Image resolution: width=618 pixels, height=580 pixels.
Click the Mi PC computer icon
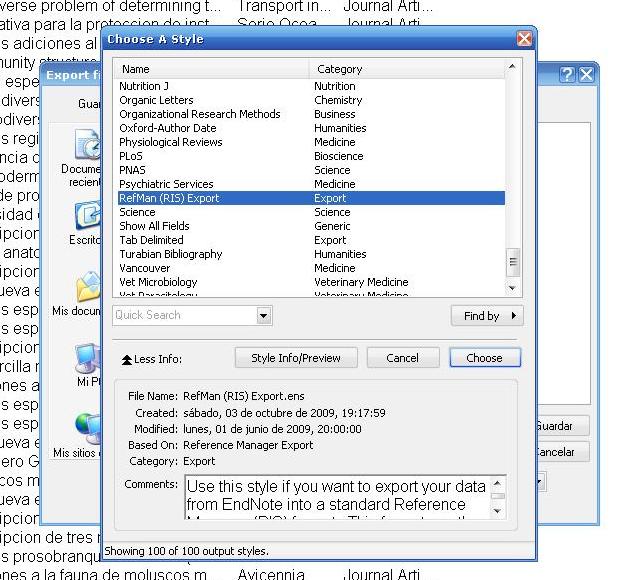click(87, 358)
